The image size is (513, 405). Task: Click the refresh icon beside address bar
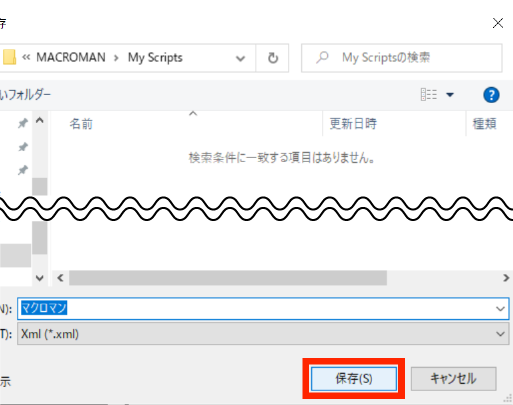[x=273, y=58]
